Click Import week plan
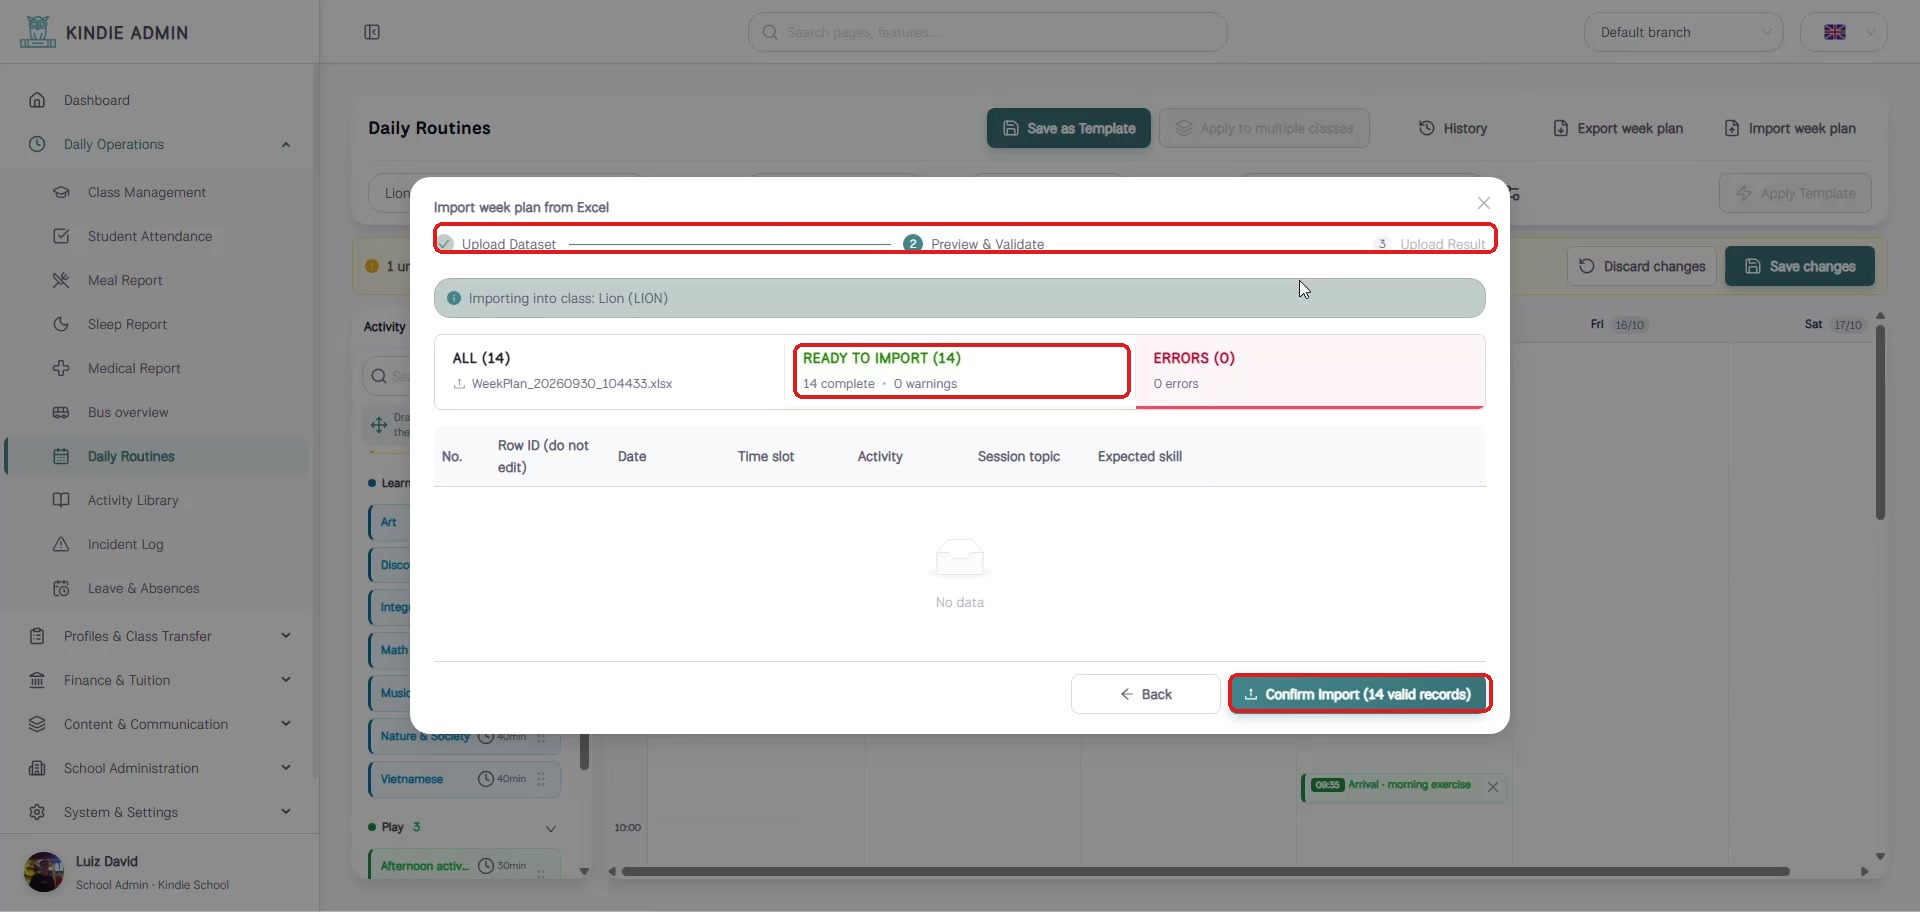 tap(1790, 128)
